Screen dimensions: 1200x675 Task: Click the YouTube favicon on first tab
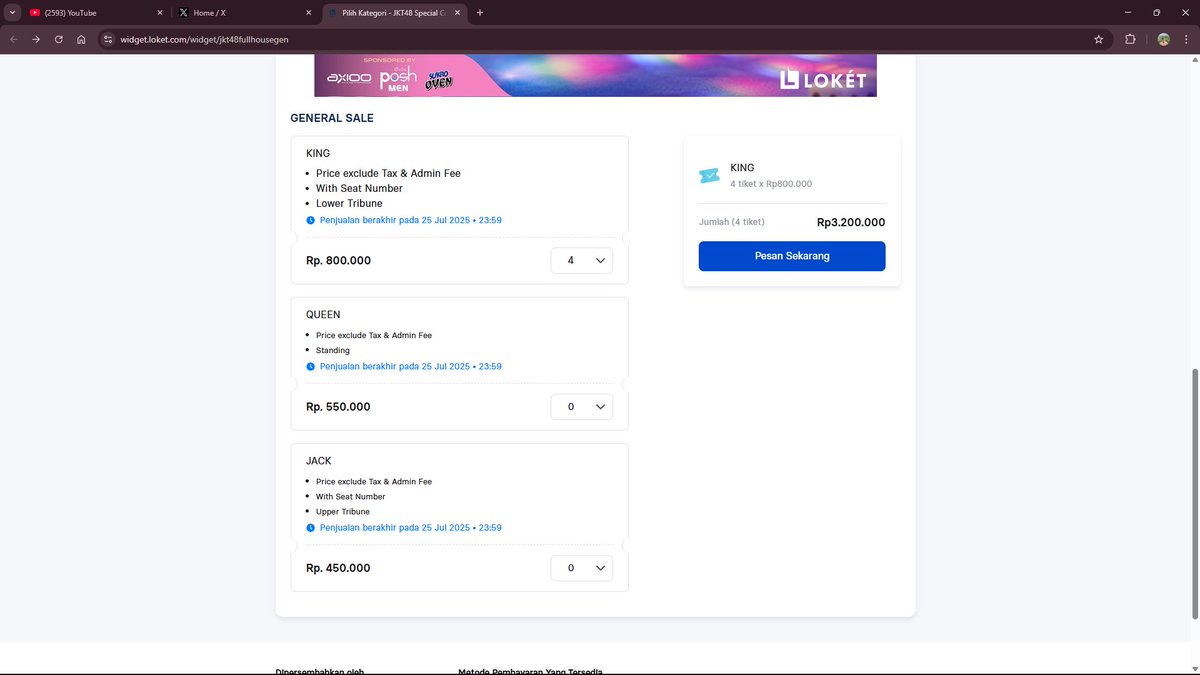(x=35, y=13)
